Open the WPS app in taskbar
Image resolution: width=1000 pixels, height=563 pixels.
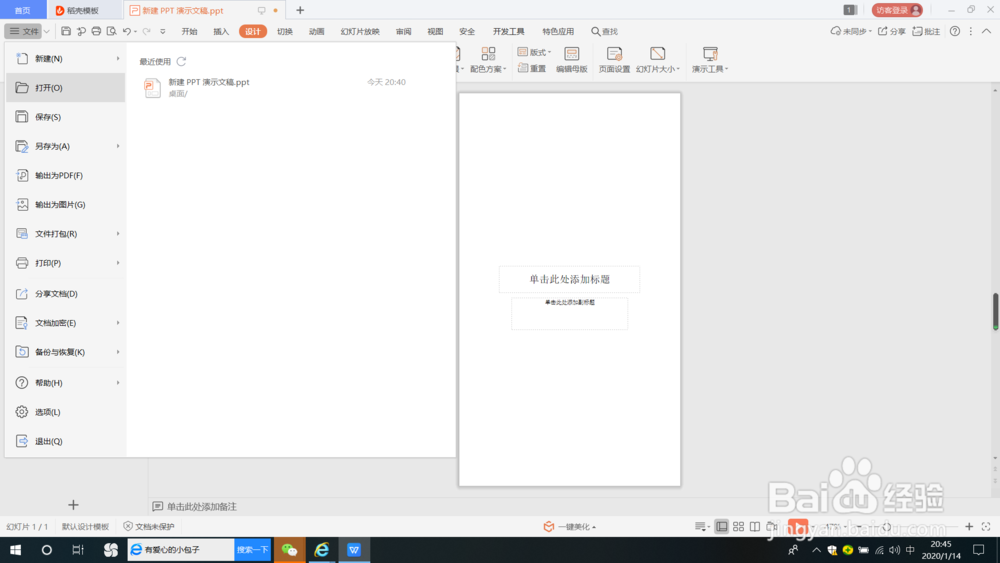(354, 550)
